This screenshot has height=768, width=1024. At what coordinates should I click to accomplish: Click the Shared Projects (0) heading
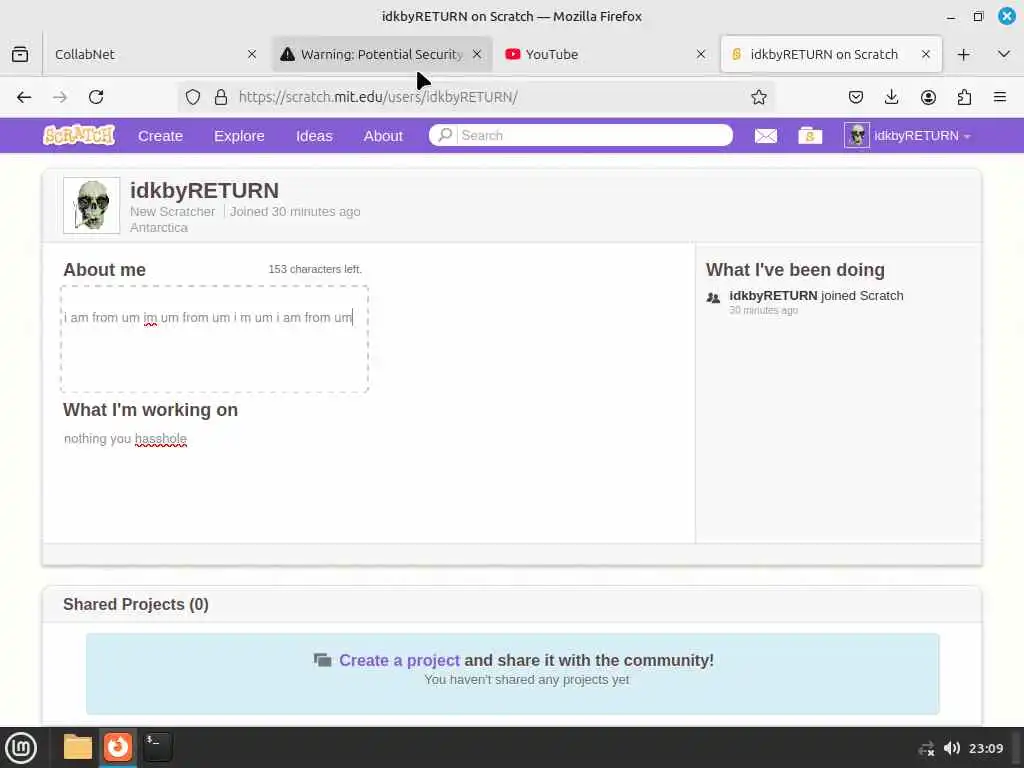point(136,605)
